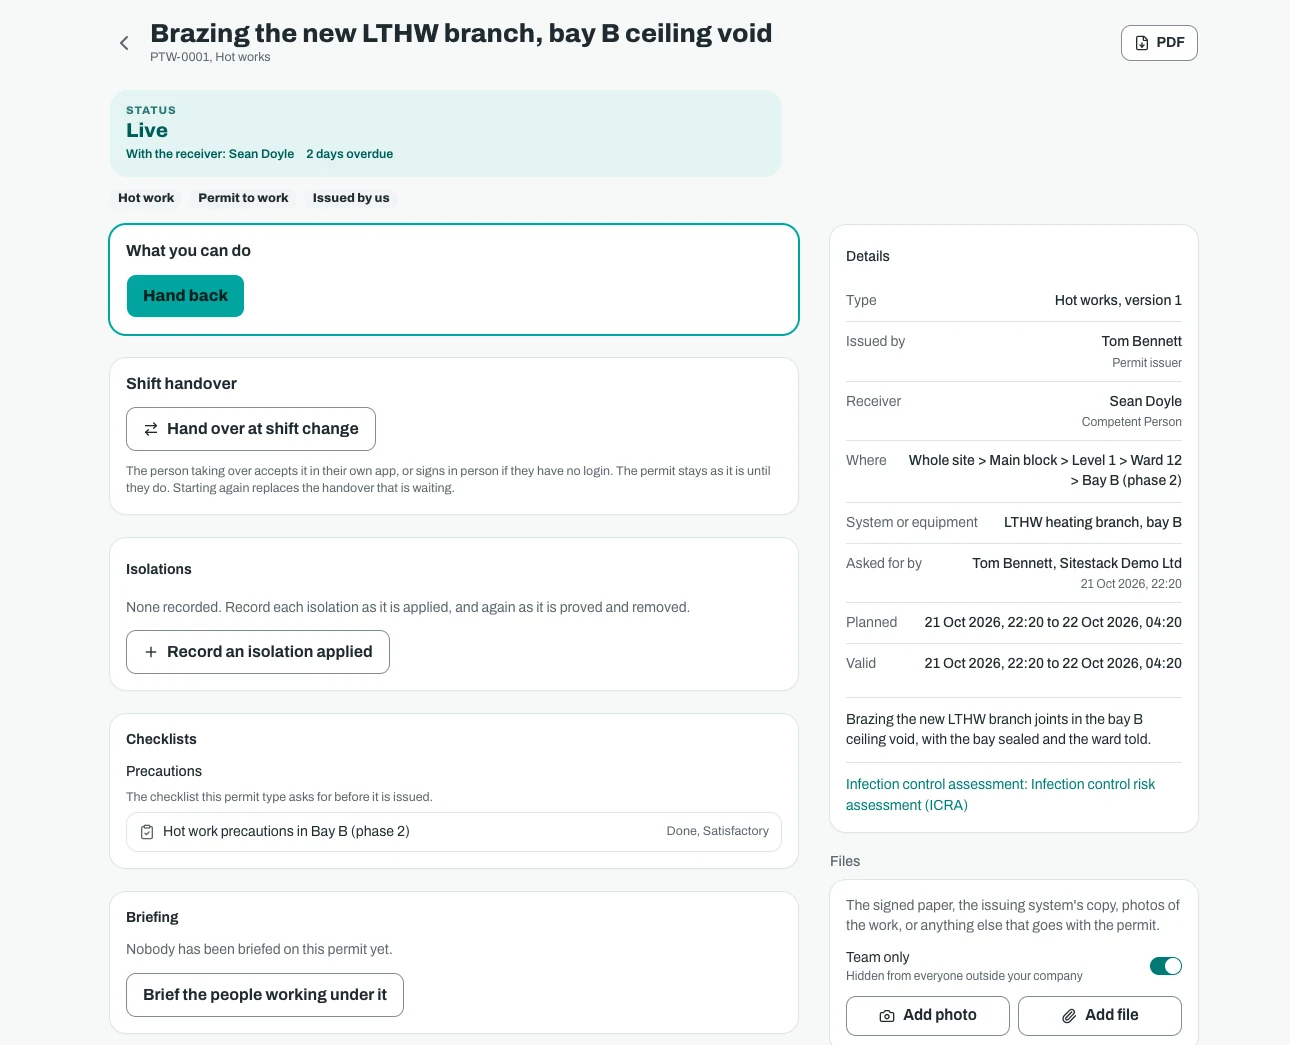Click the swap arrows icon on shift handover
This screenshot has height=1045, width=1290.
pyautogui.click(x=151, y=429)
